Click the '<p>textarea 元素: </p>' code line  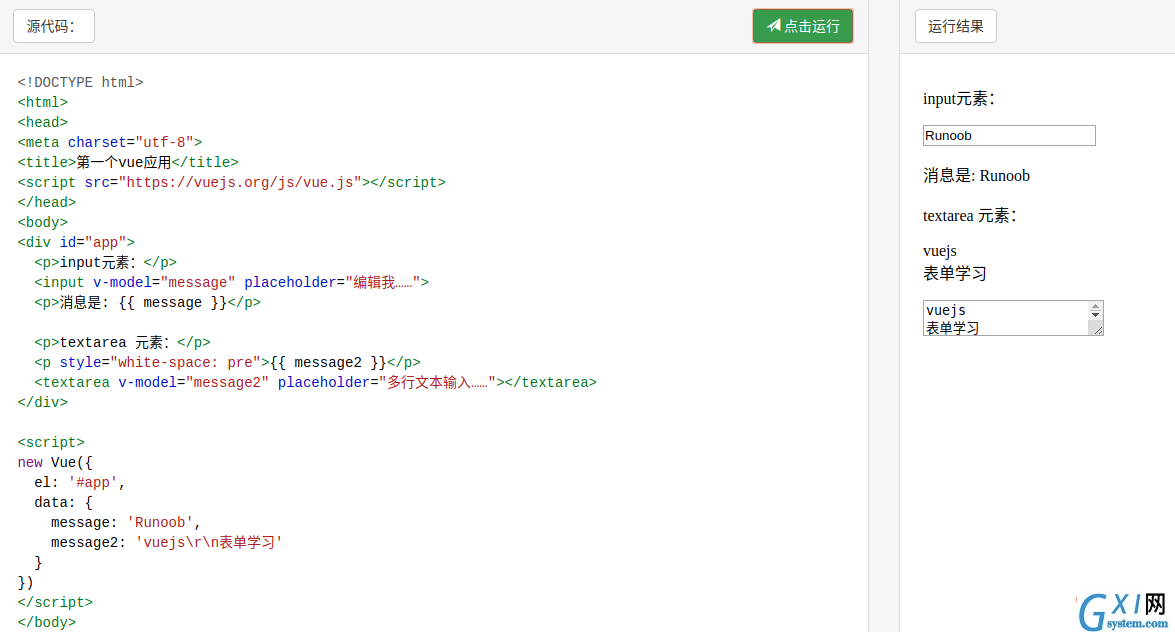(x=122, y=343)
